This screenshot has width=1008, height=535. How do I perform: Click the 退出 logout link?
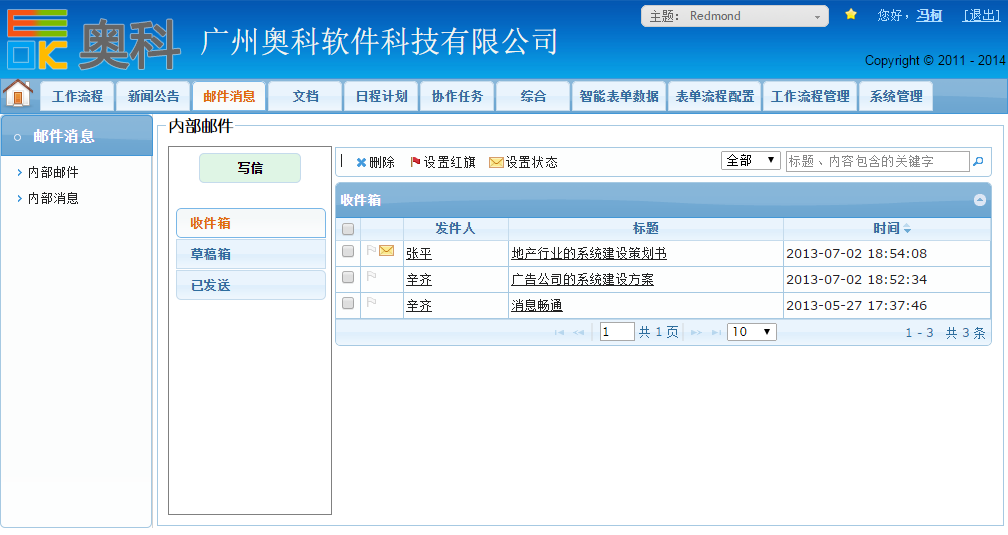[980, 15]
